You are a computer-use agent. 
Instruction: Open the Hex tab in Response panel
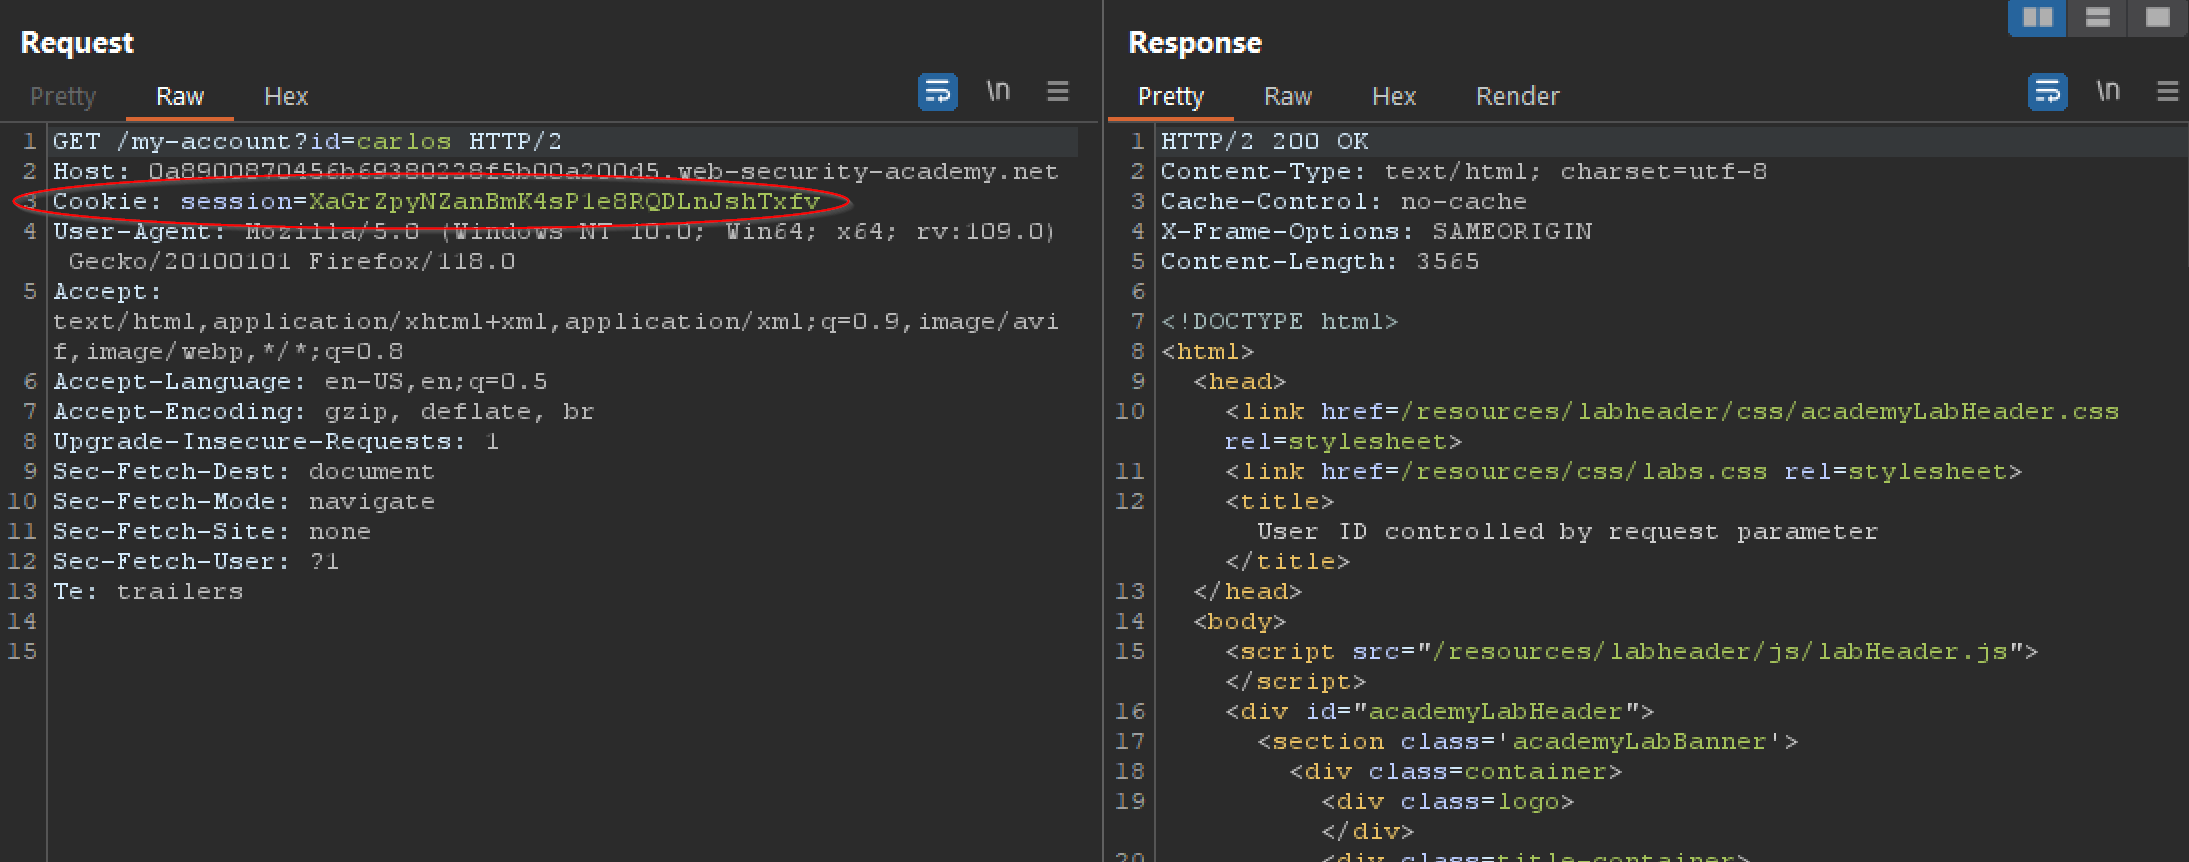1394,97
